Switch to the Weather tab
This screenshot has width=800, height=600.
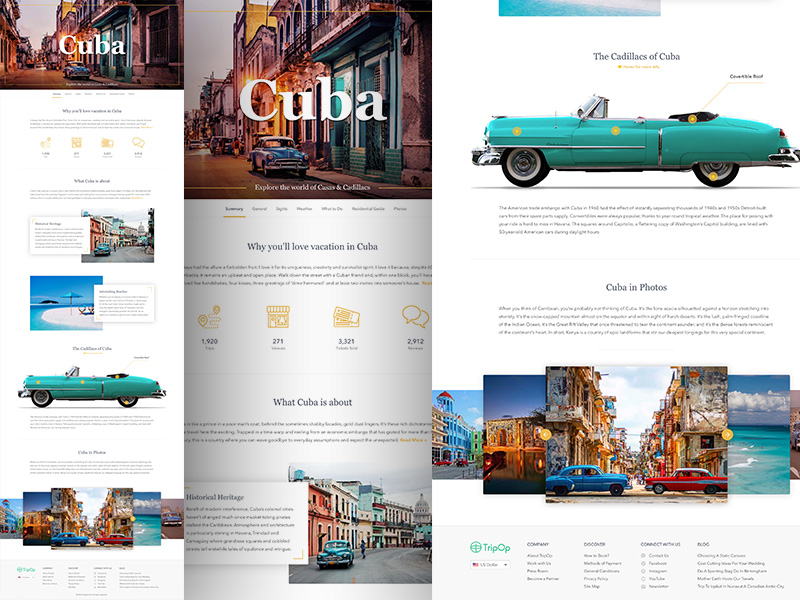304,209
